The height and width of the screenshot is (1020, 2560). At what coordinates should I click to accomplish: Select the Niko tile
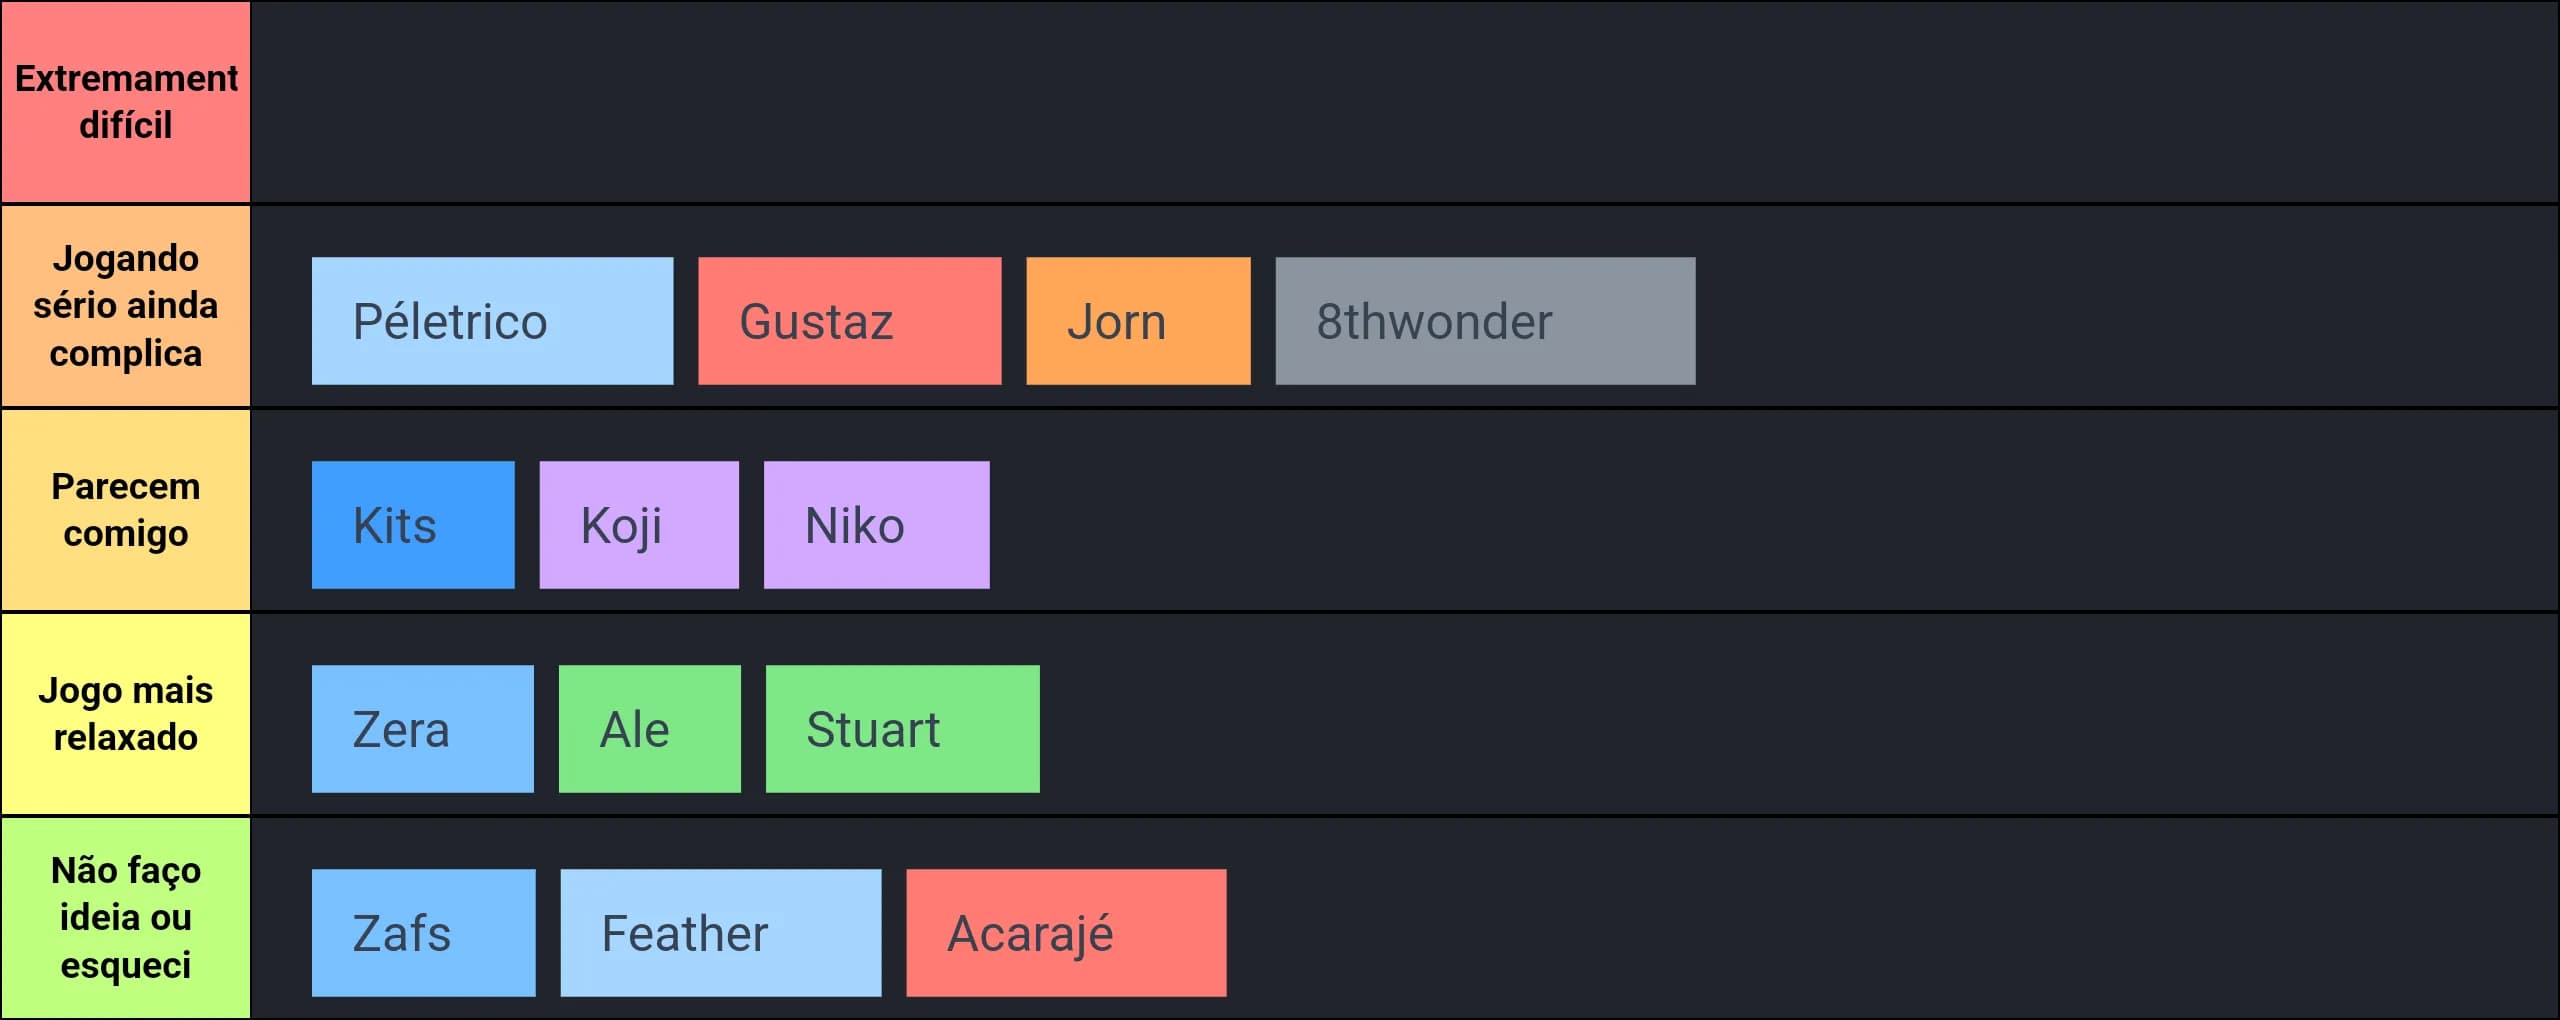(x=876, y=525)
